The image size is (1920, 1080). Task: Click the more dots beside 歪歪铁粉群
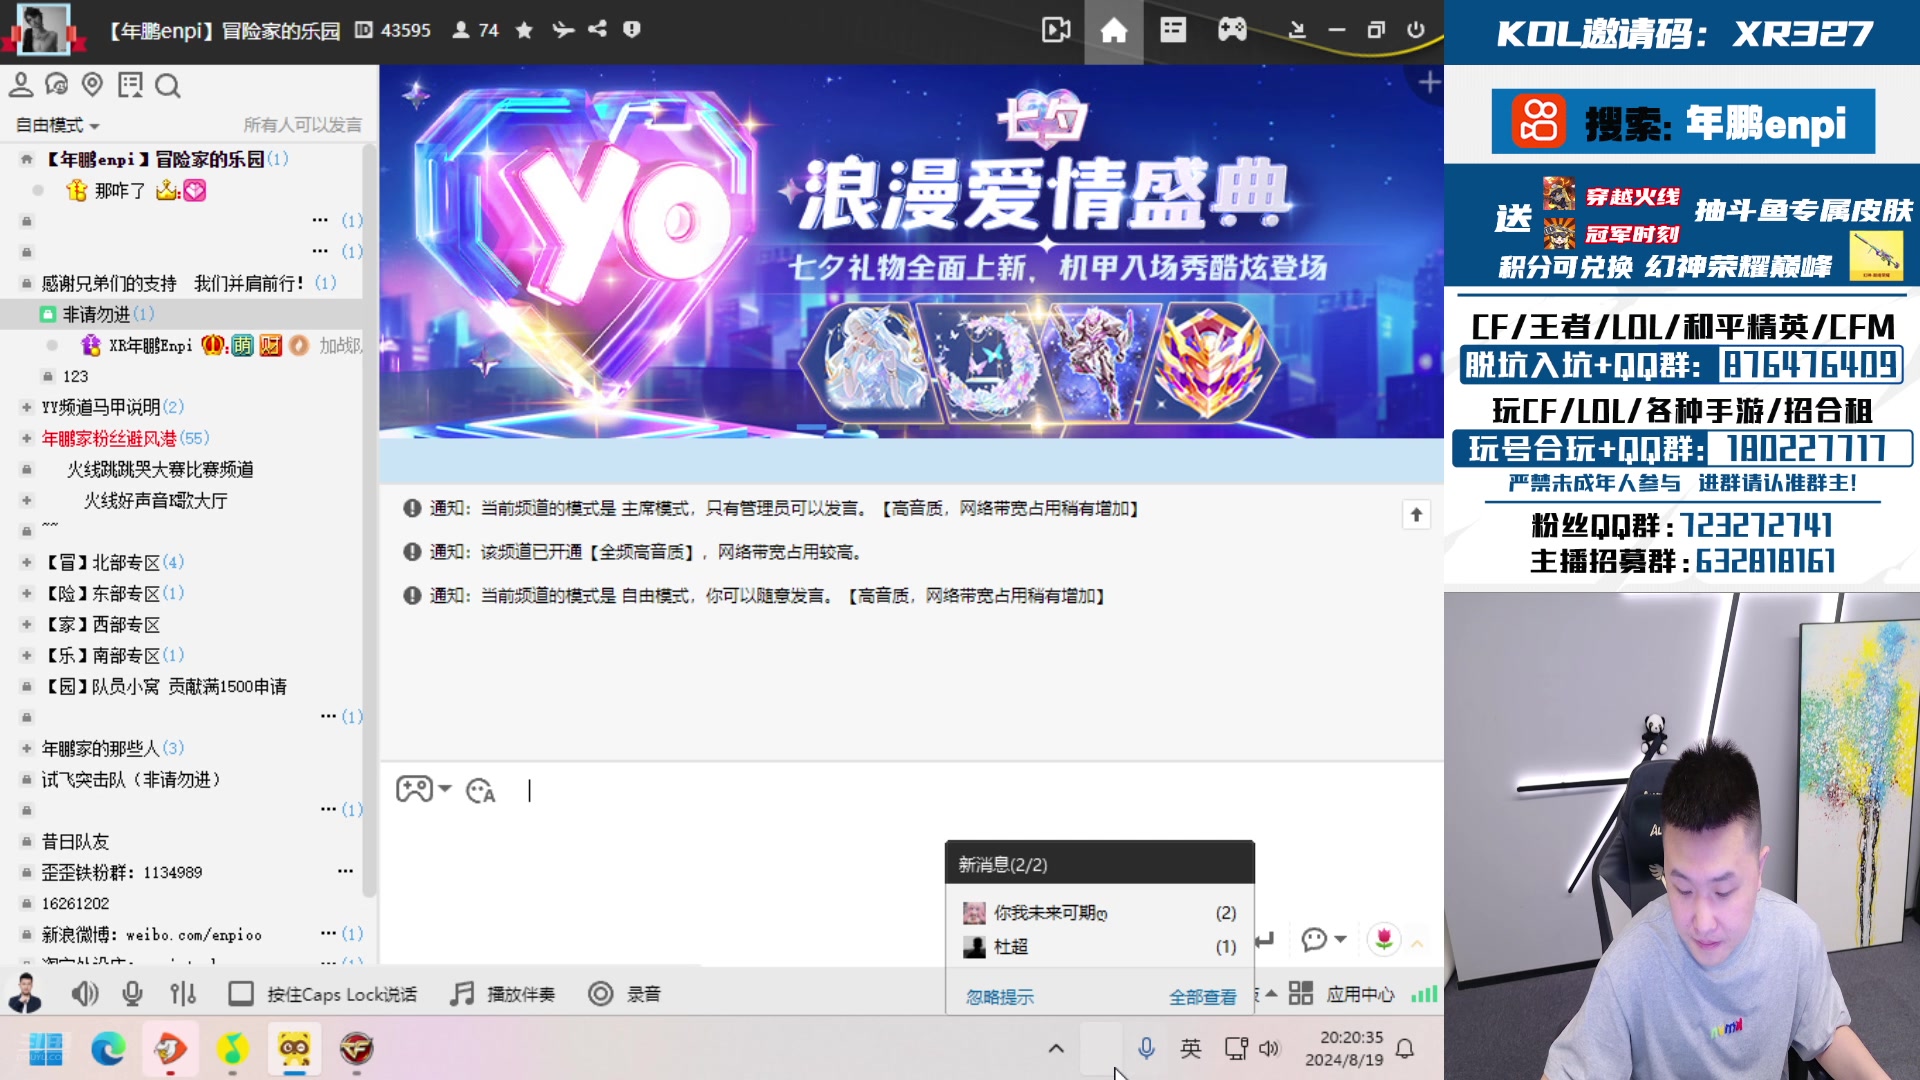345,871
